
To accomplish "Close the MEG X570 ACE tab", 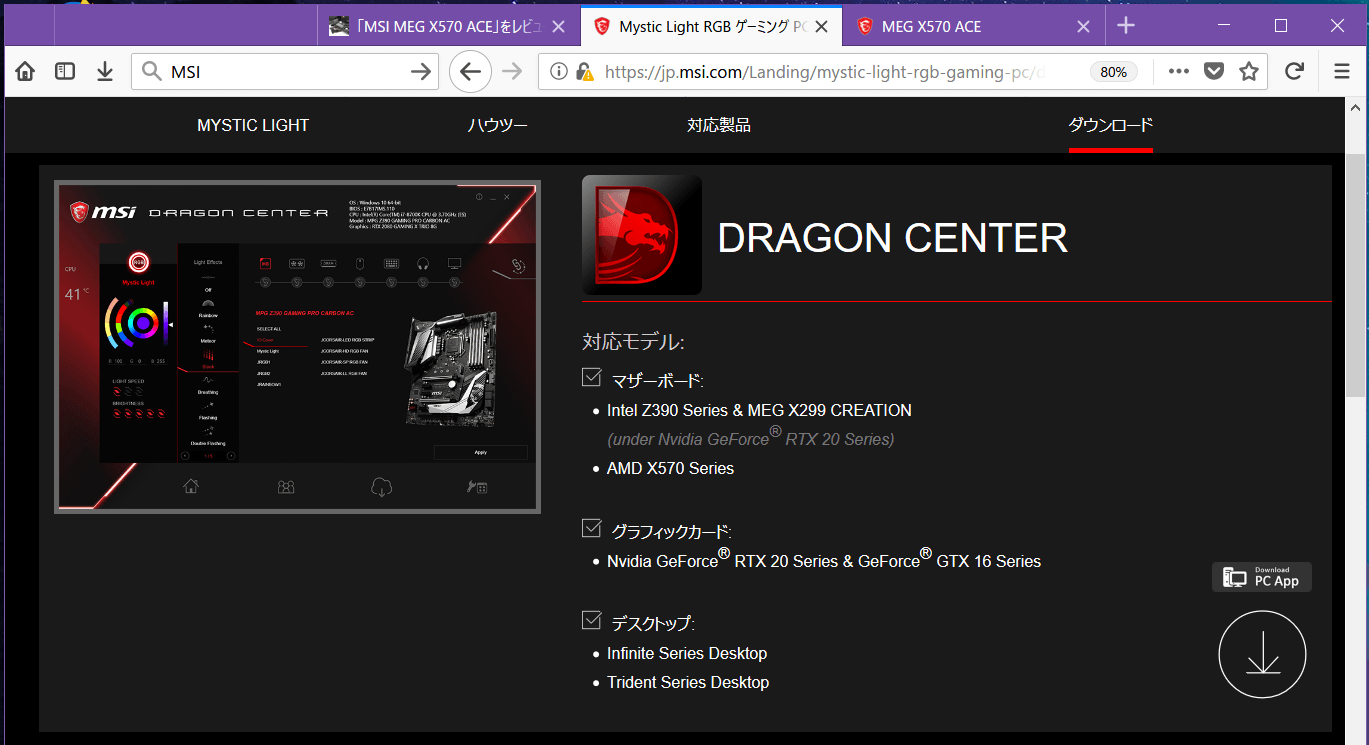I will point(1083,27).
